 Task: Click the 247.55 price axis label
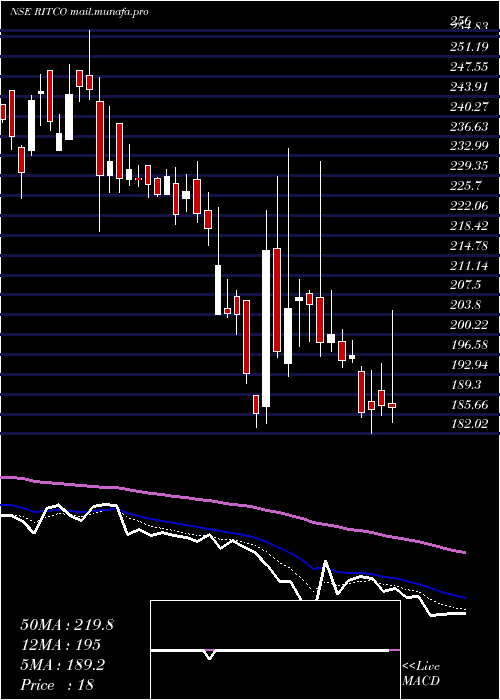(x=469, y=67)
